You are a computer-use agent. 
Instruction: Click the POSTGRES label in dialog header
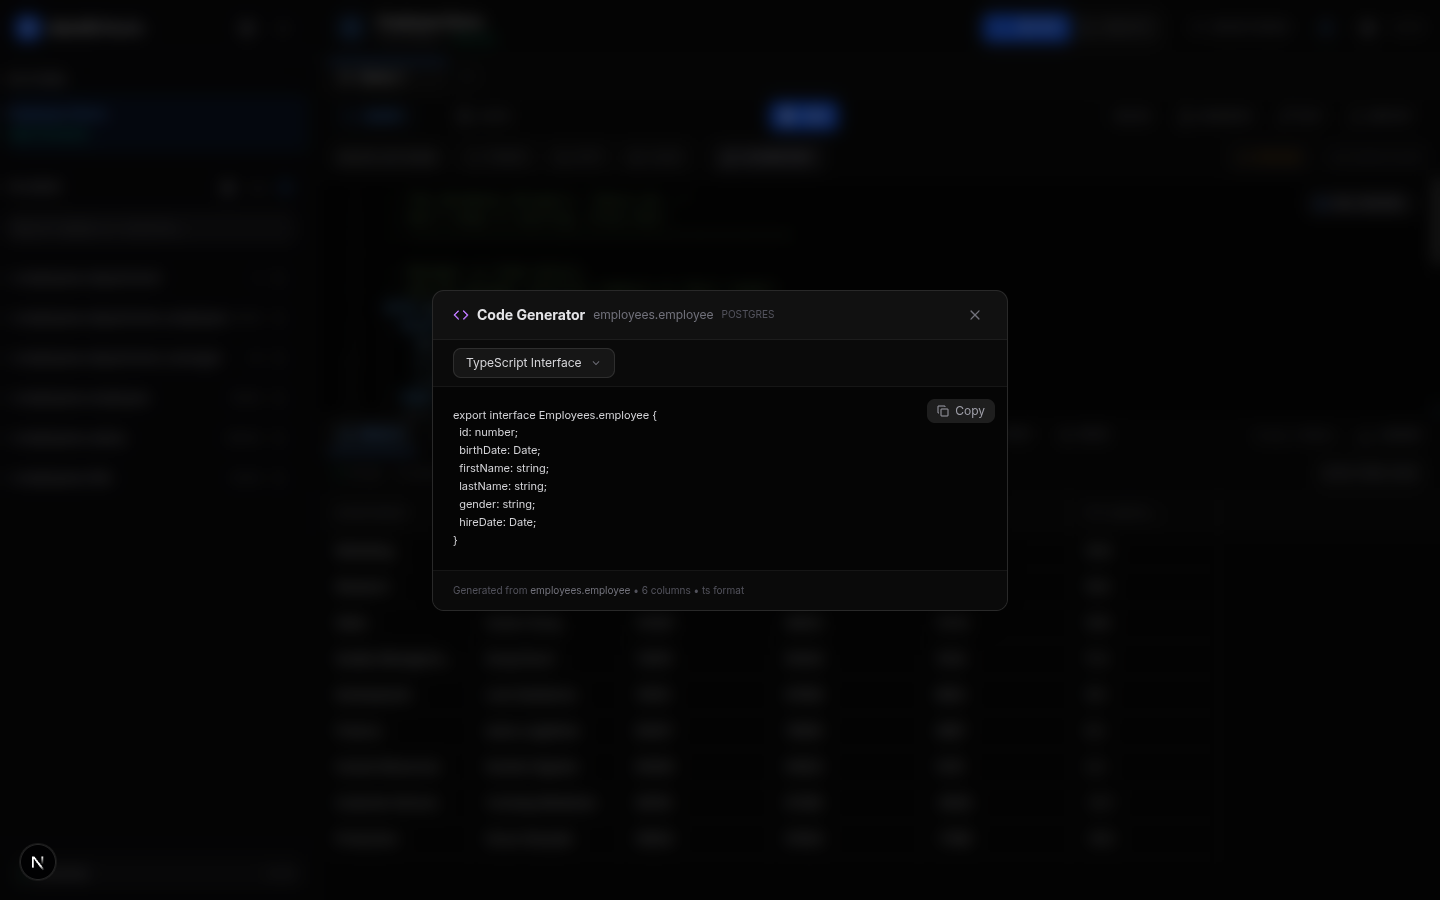point(748,315)
